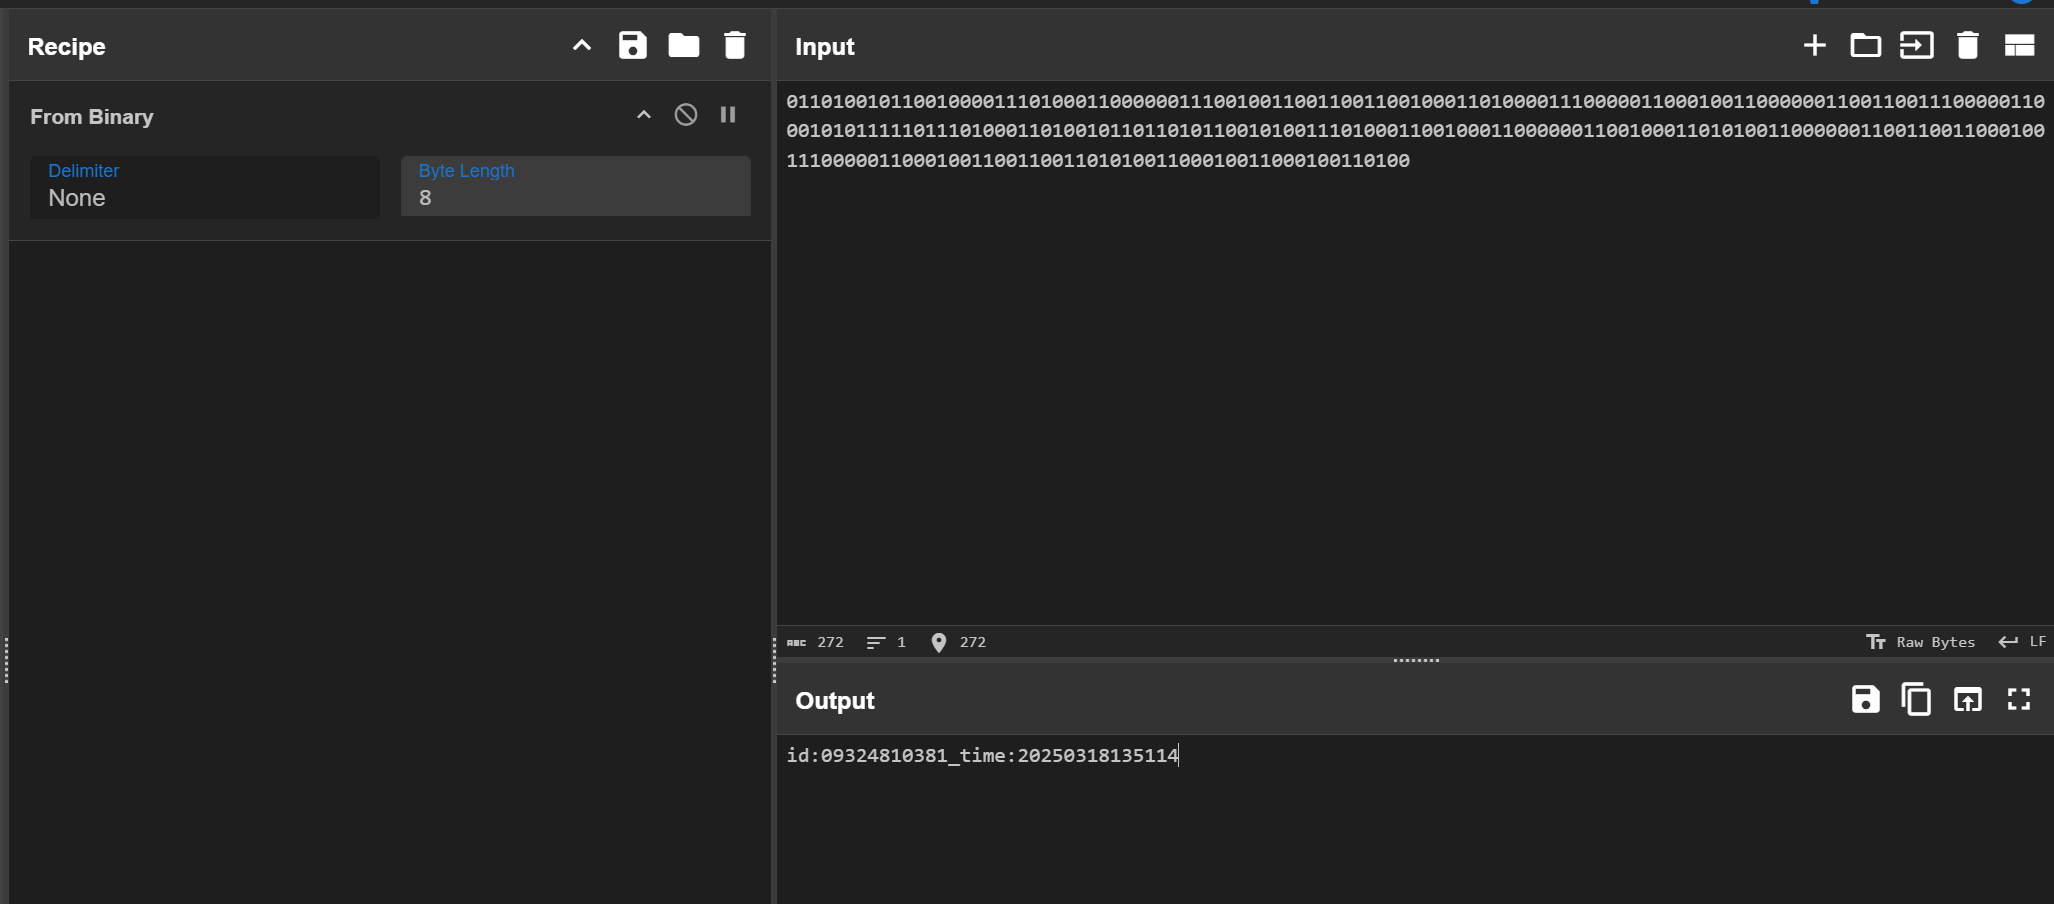Add a new input tab

point(1815,45)
